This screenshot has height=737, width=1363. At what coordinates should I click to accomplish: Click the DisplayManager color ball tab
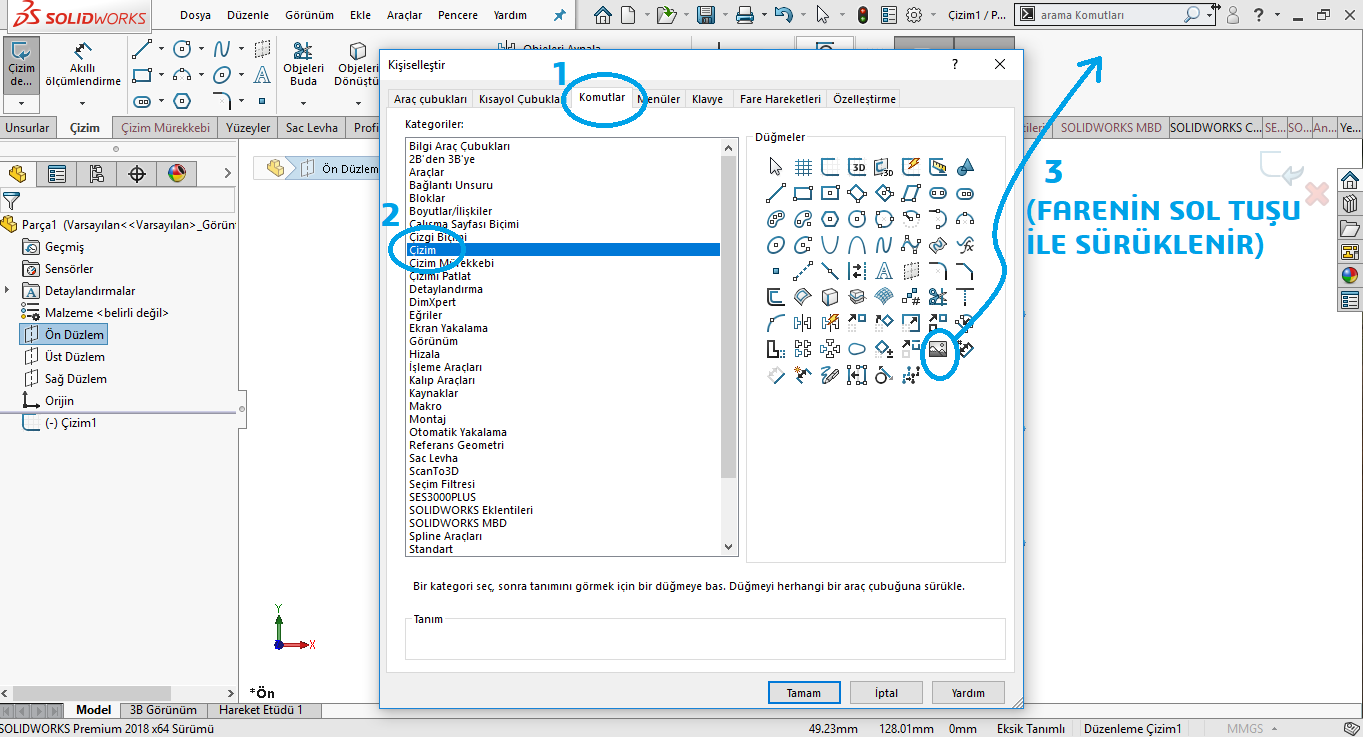(176, 174)
